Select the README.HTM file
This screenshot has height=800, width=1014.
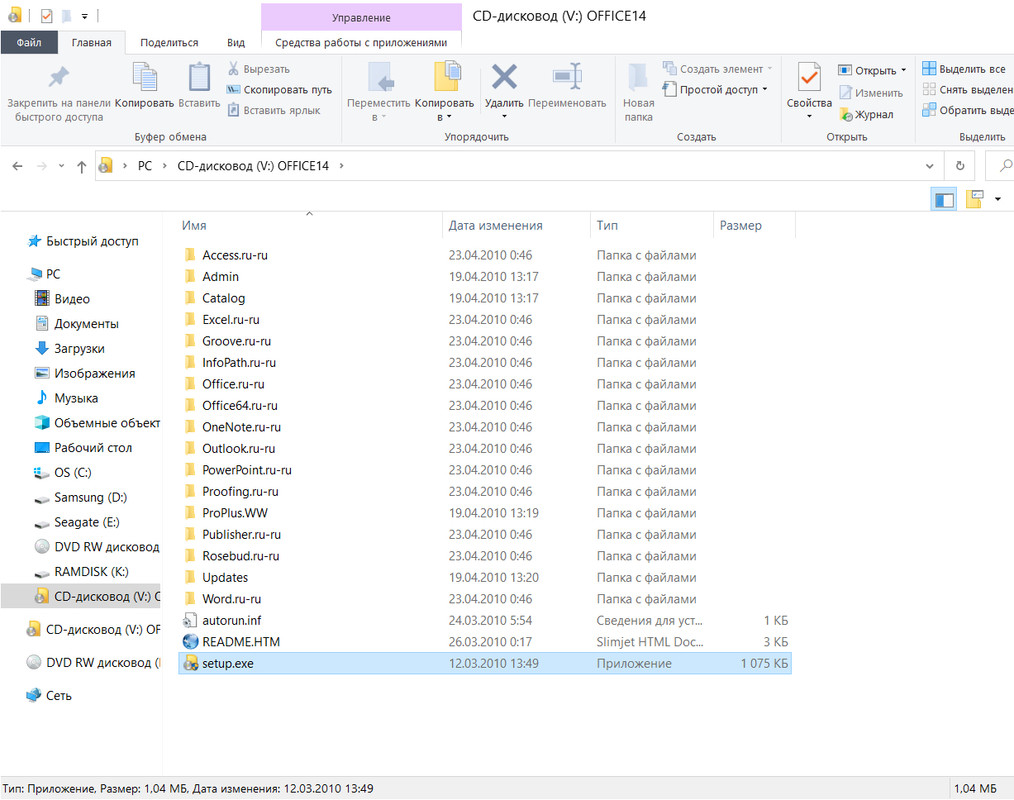[484, 642]
